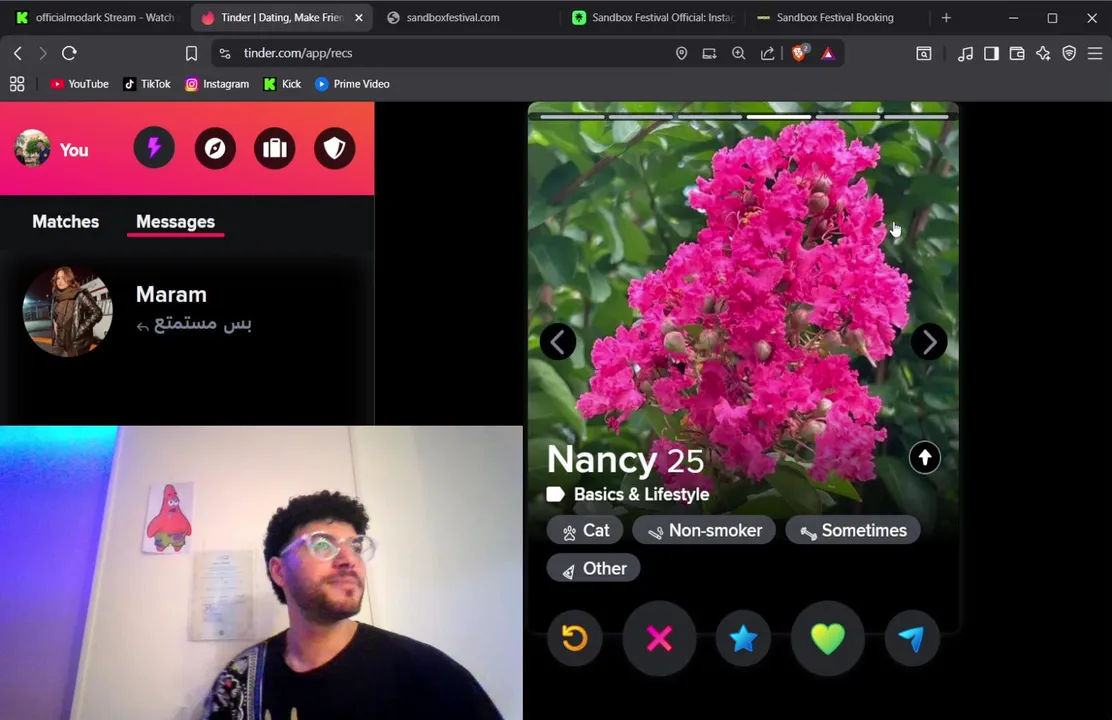Click Nancy 25 name heading

tap(625, 460)
